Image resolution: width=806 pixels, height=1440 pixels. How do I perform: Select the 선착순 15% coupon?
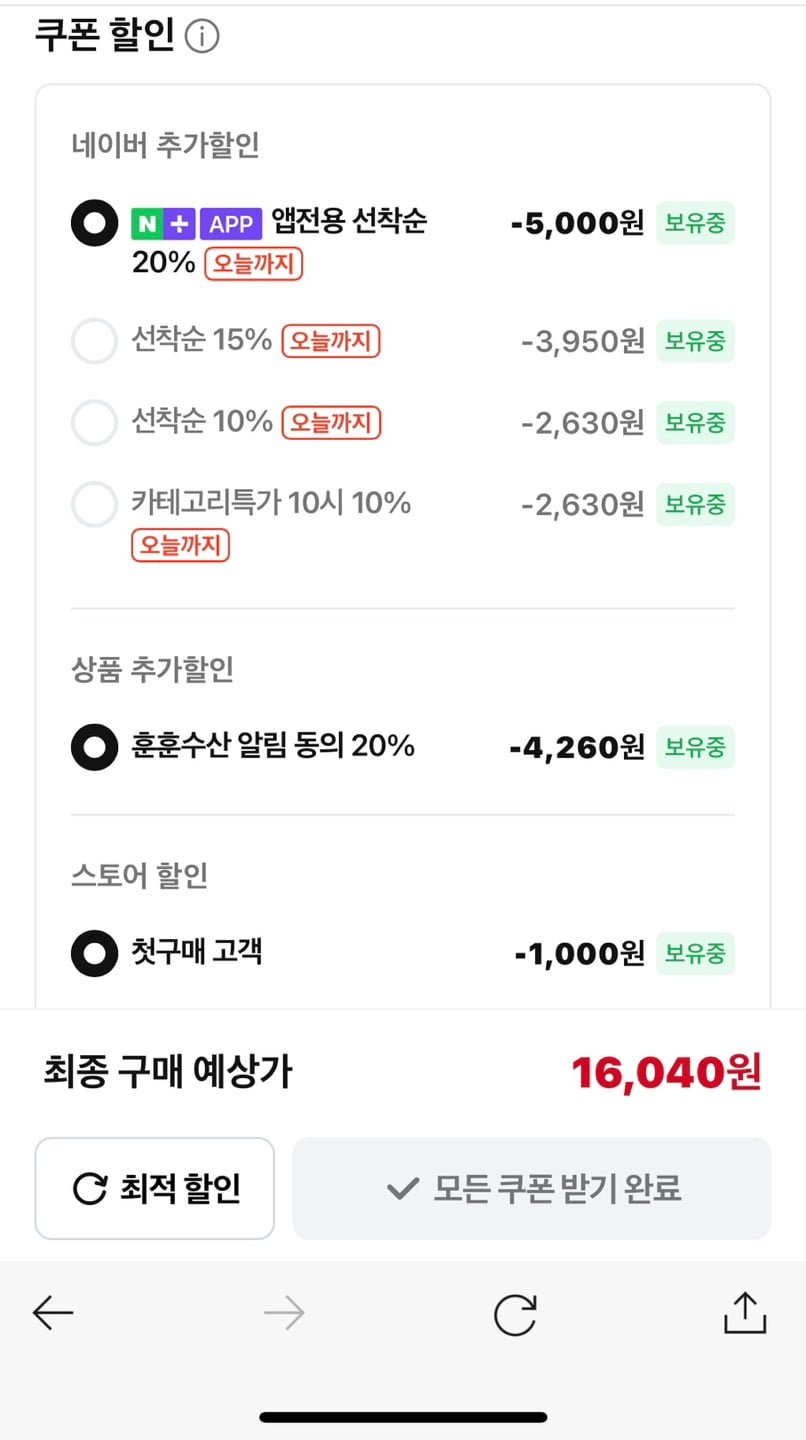[94, 342]
